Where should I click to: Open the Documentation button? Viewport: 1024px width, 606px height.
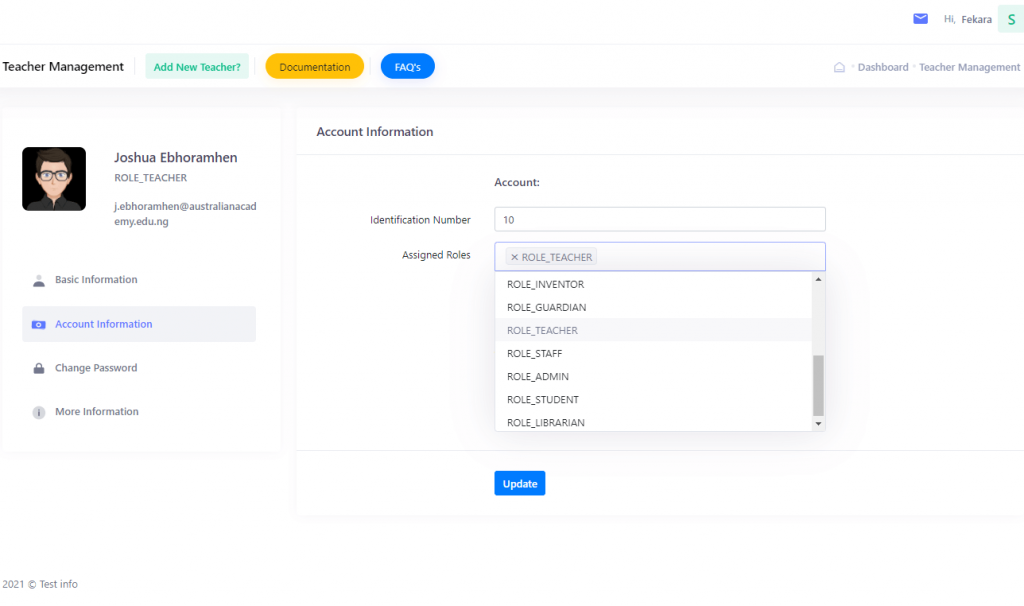pyautogui.click(x=314, y=67)
